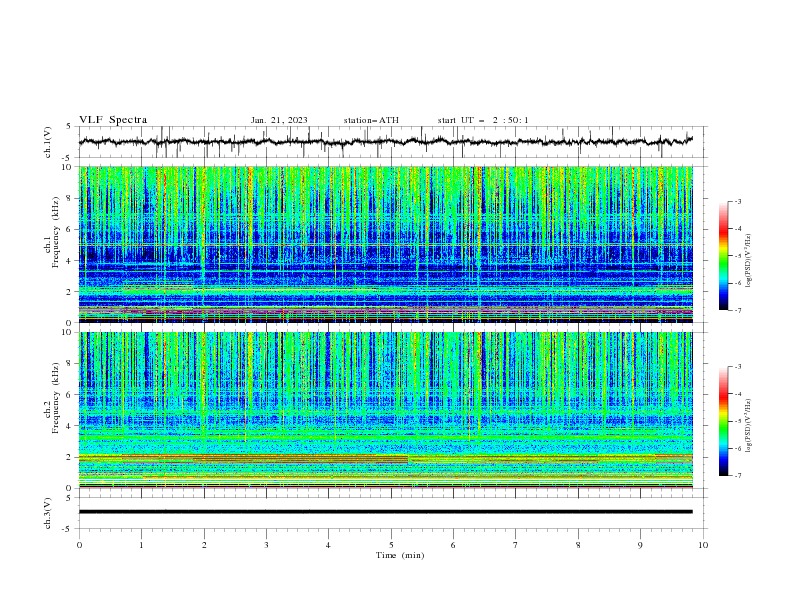This screenshot has height=612, width=792.
Task: Click the '5' tick of ch.1(V) axis
Action: (x=70, y=126)
